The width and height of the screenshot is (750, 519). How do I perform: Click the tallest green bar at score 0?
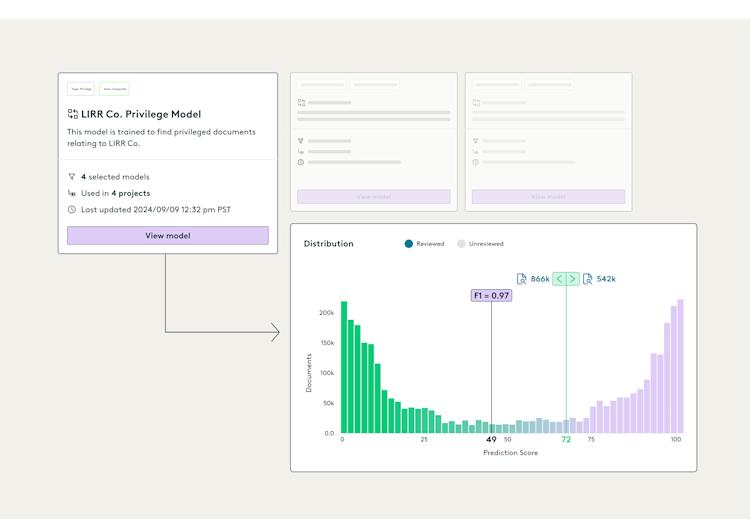point(344,367)
